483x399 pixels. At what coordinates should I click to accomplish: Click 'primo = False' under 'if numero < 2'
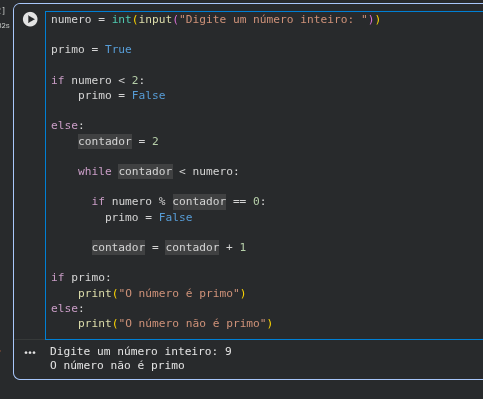pos(121,95)
